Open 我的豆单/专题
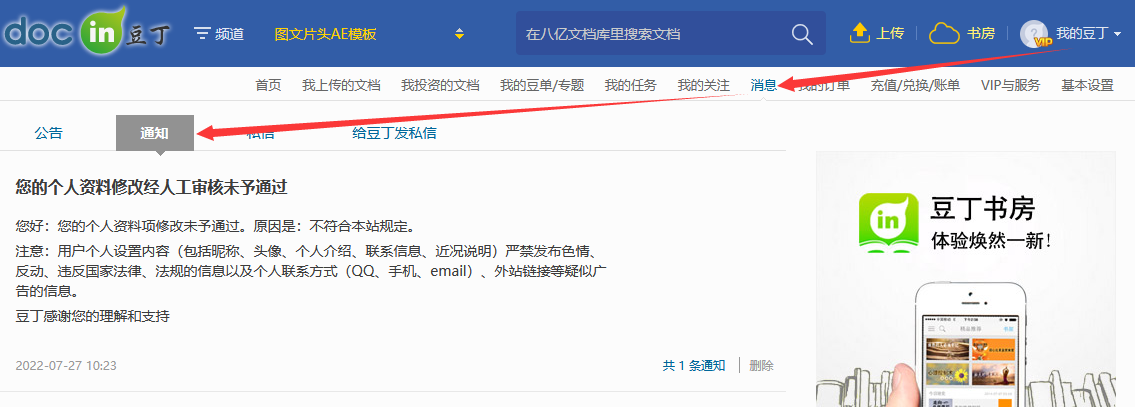 pyautogui.click(x=541, y=85)
